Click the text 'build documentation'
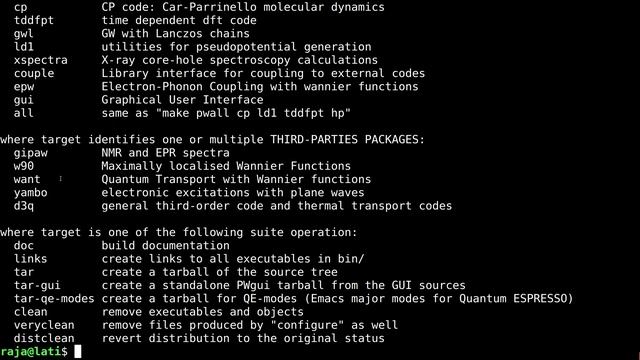640x360 pixels. point(165,246)
